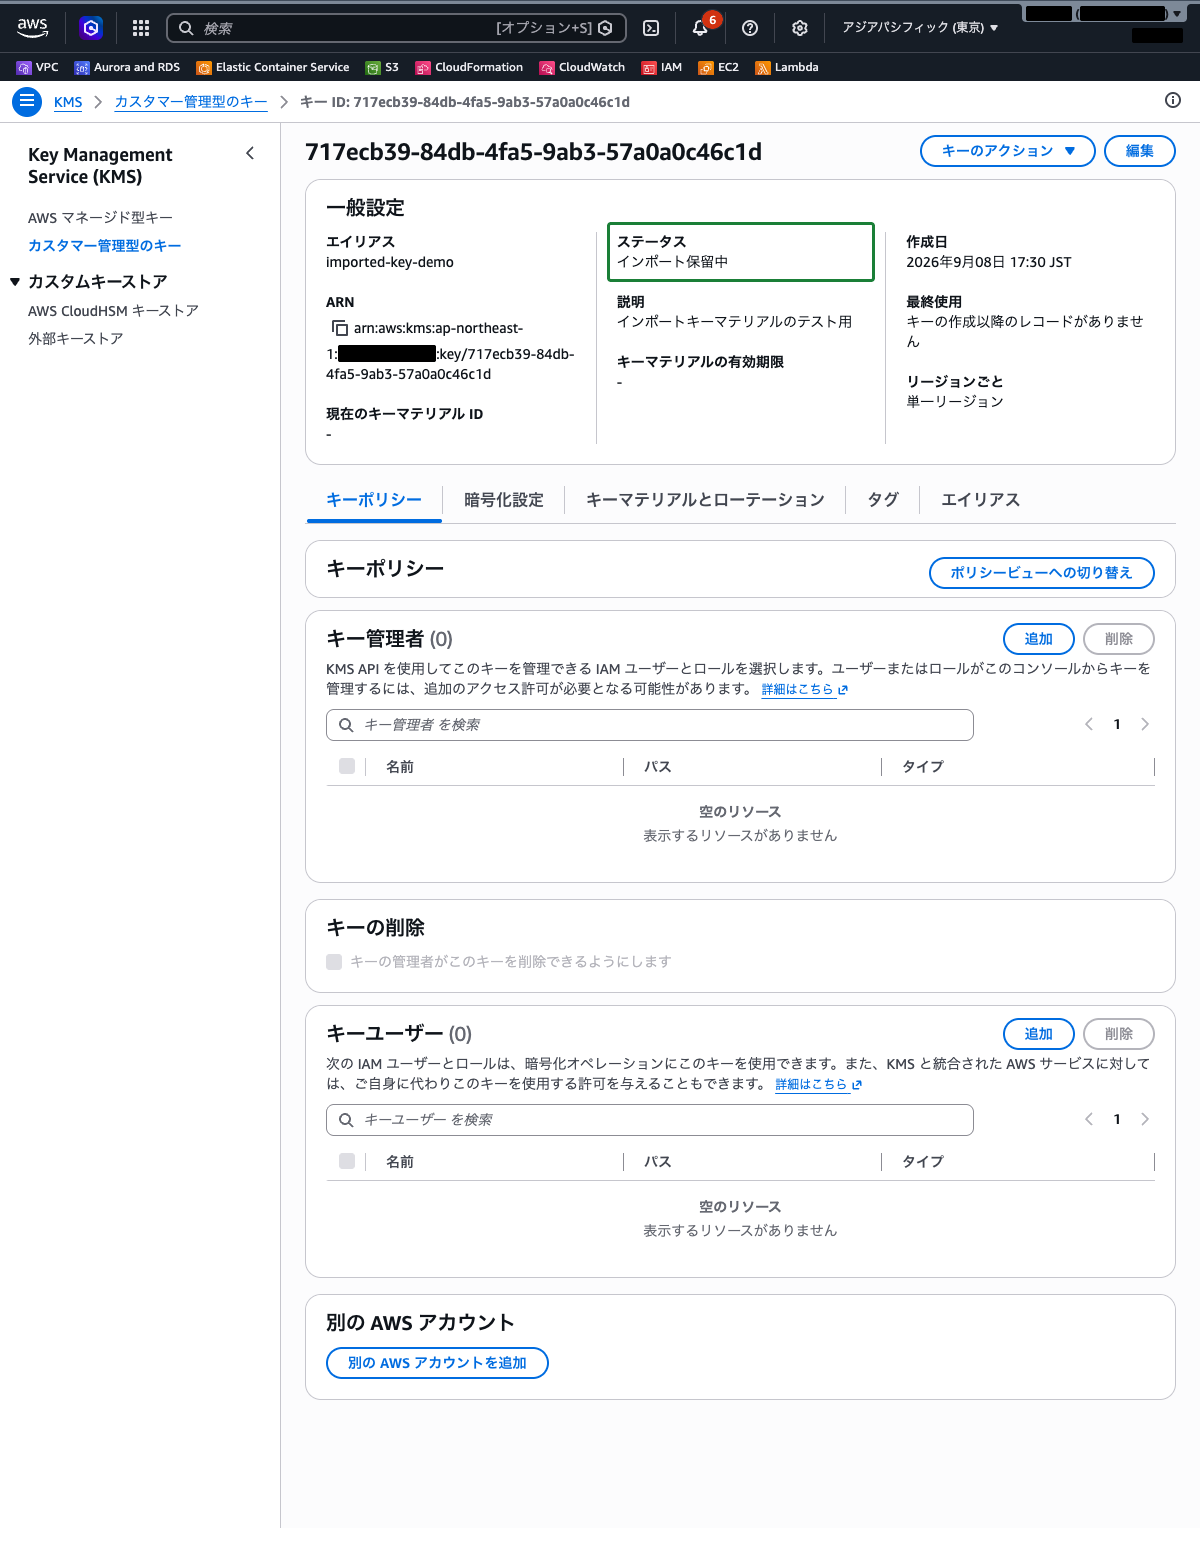Click the info circle icon near breadcrumb
Image resolution: width=1200 pixels, height=1563 pixels.
pyautogui.click(x=1173, y=100)
